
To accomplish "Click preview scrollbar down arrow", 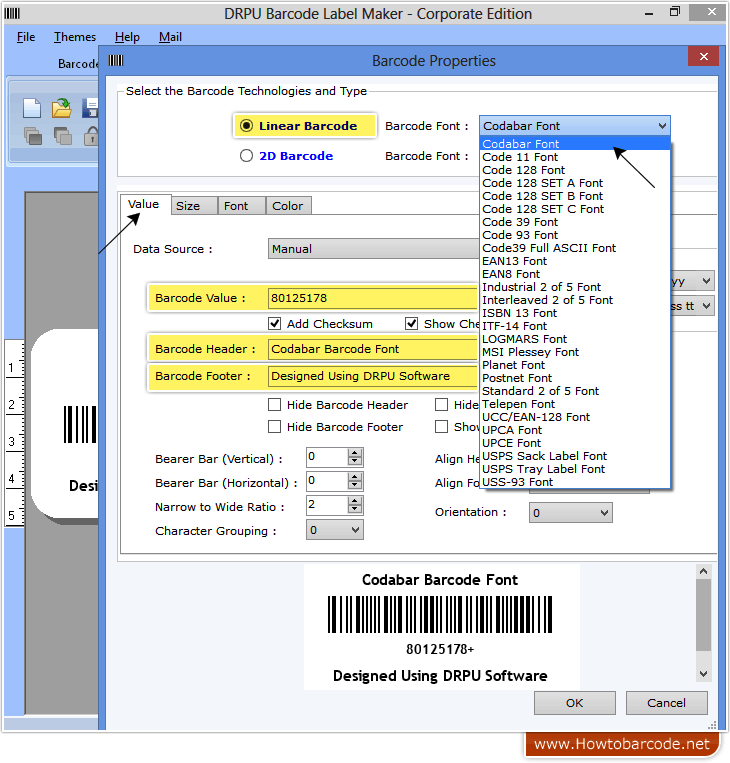I will point(703,674).
